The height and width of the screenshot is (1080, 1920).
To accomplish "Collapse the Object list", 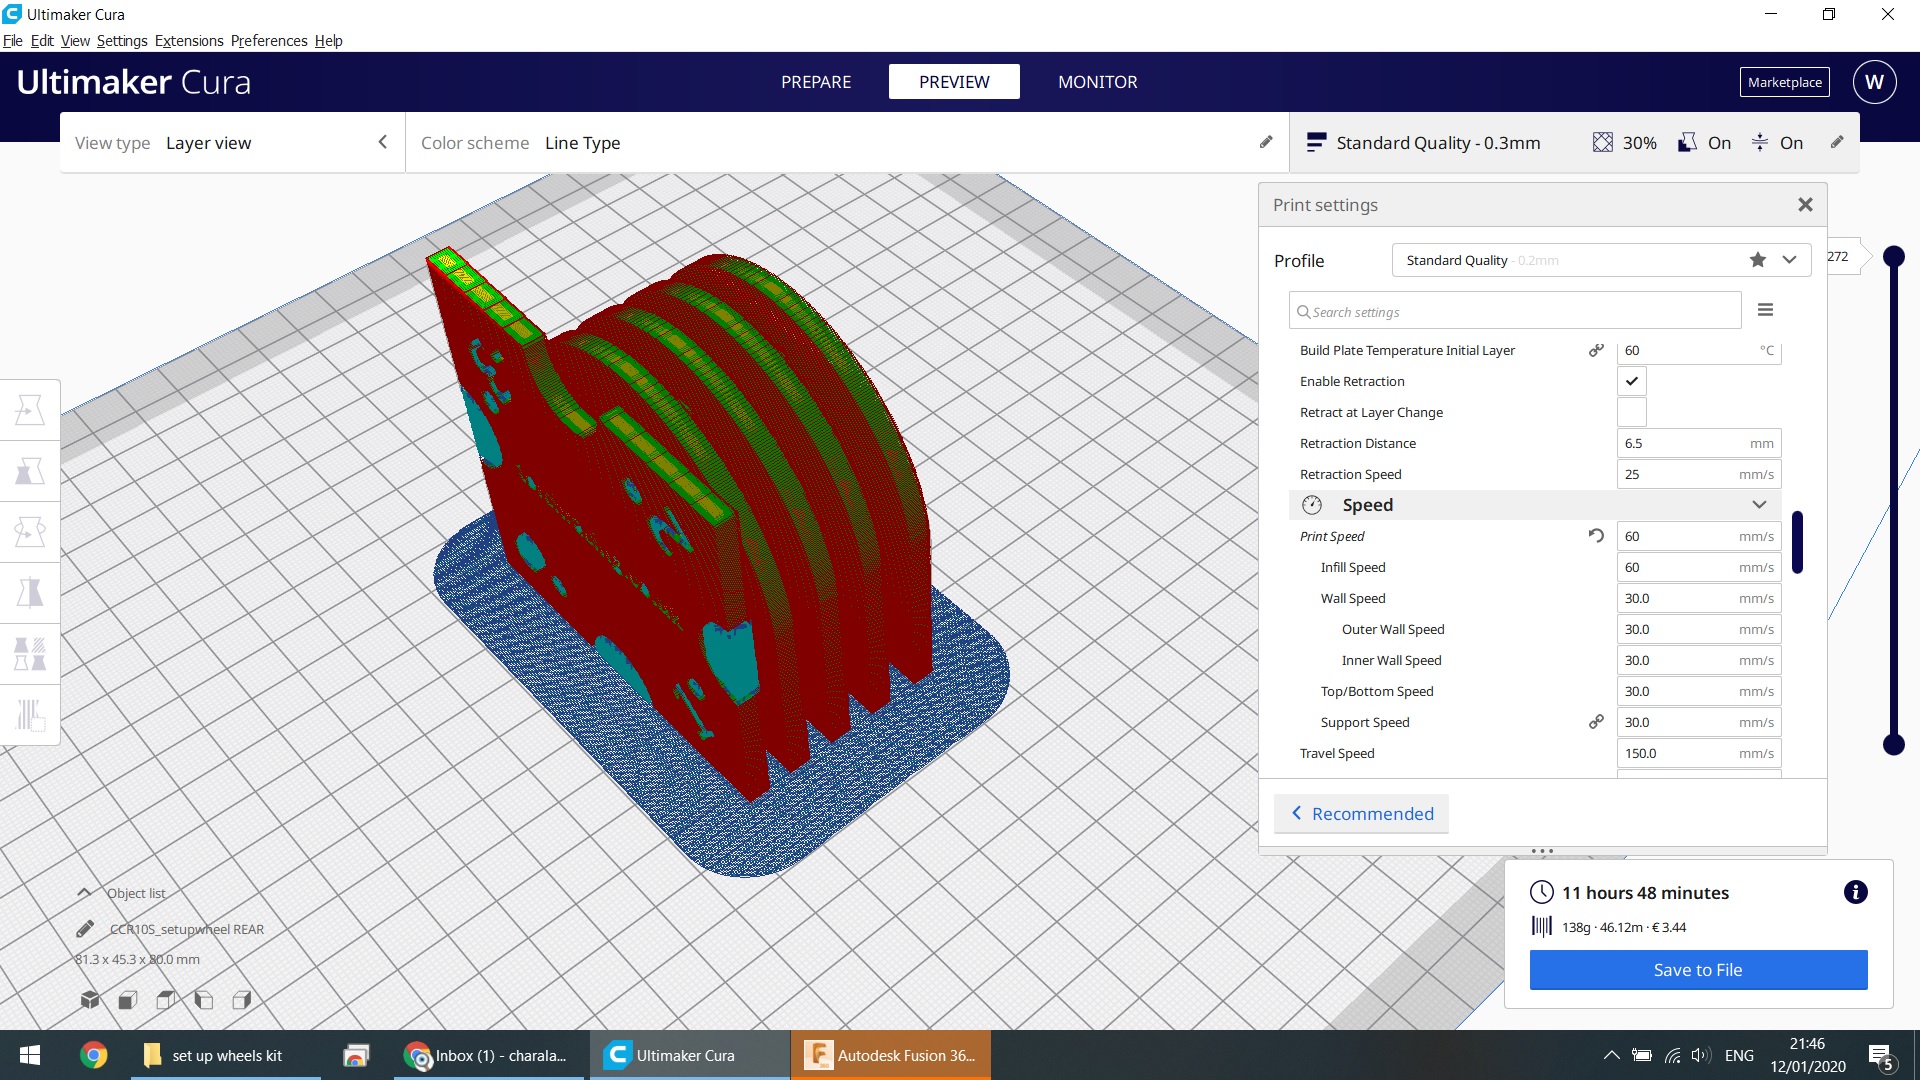I will tap(85, 892).
